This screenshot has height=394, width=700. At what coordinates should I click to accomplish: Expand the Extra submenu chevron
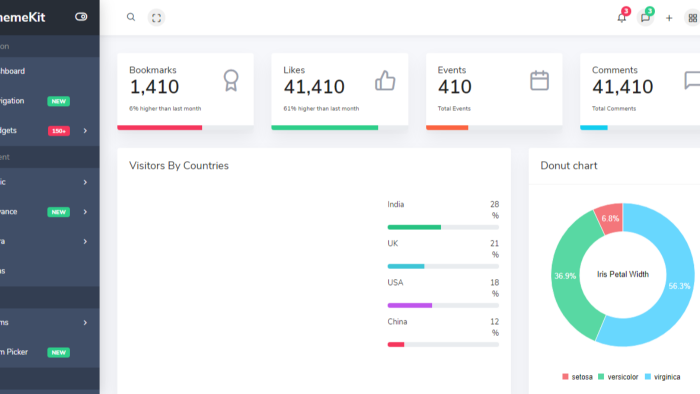tap(85, 241)
